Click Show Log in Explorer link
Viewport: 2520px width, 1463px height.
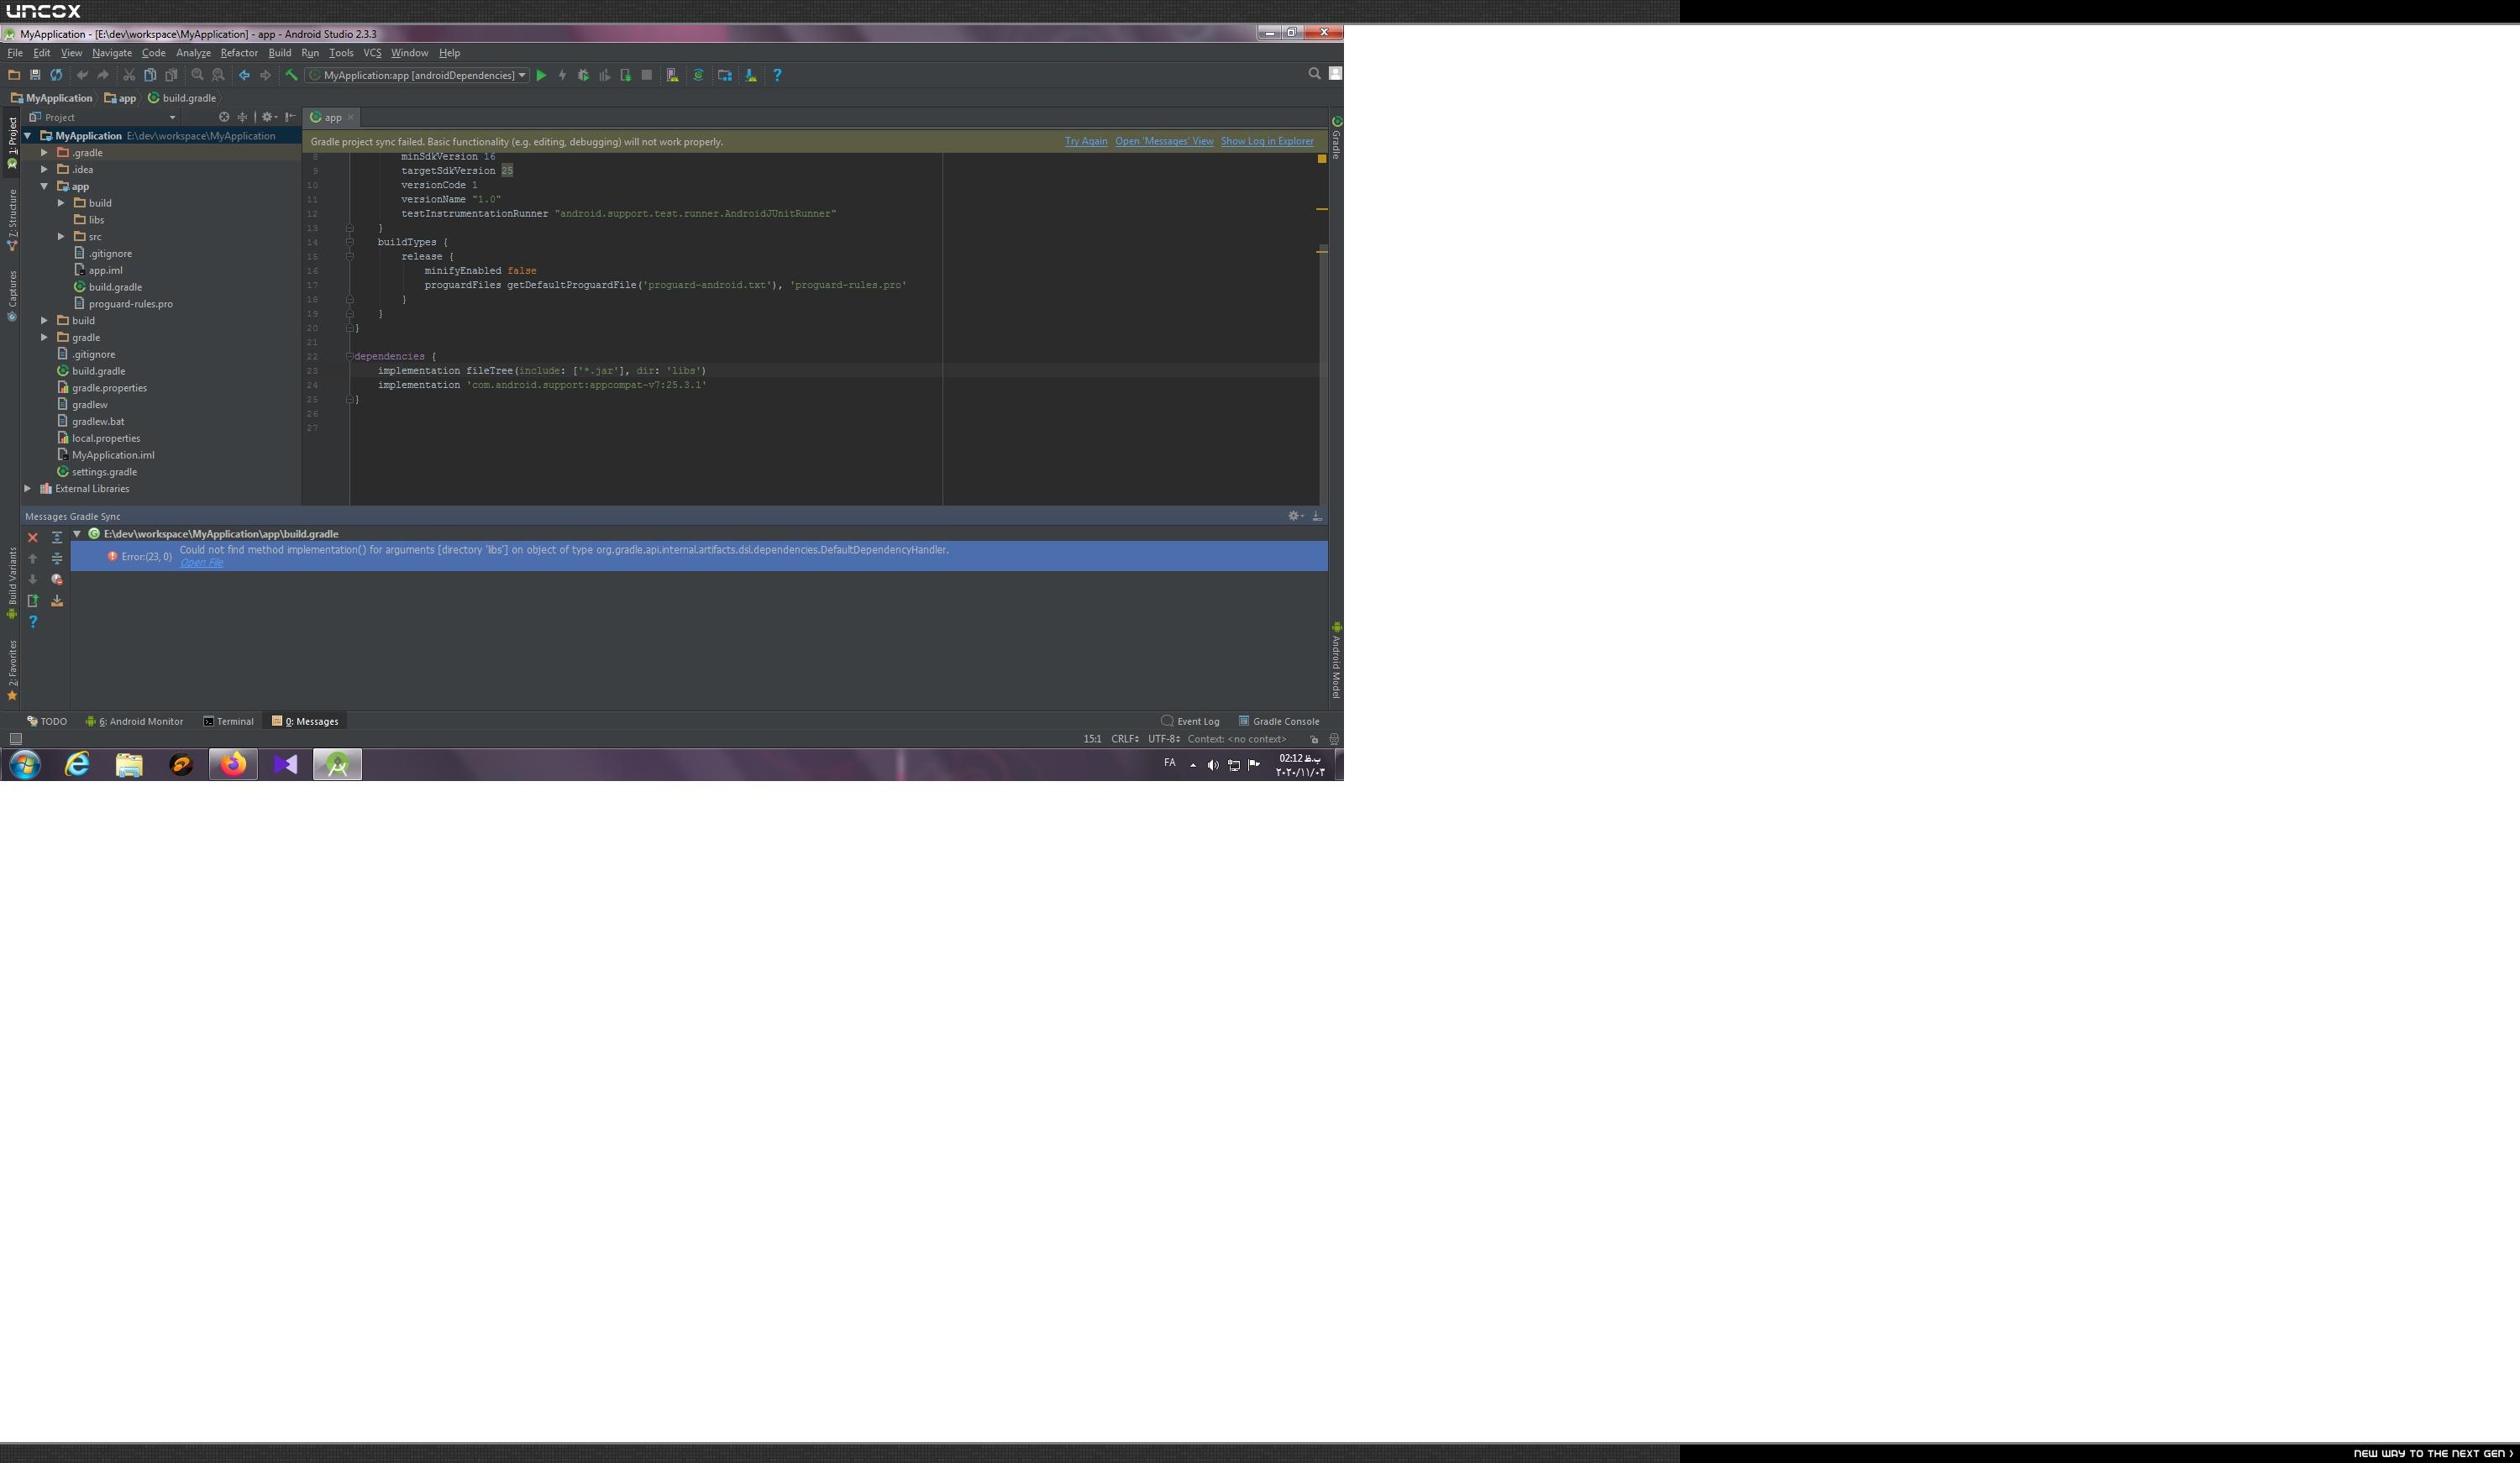tap(1267, 141)
